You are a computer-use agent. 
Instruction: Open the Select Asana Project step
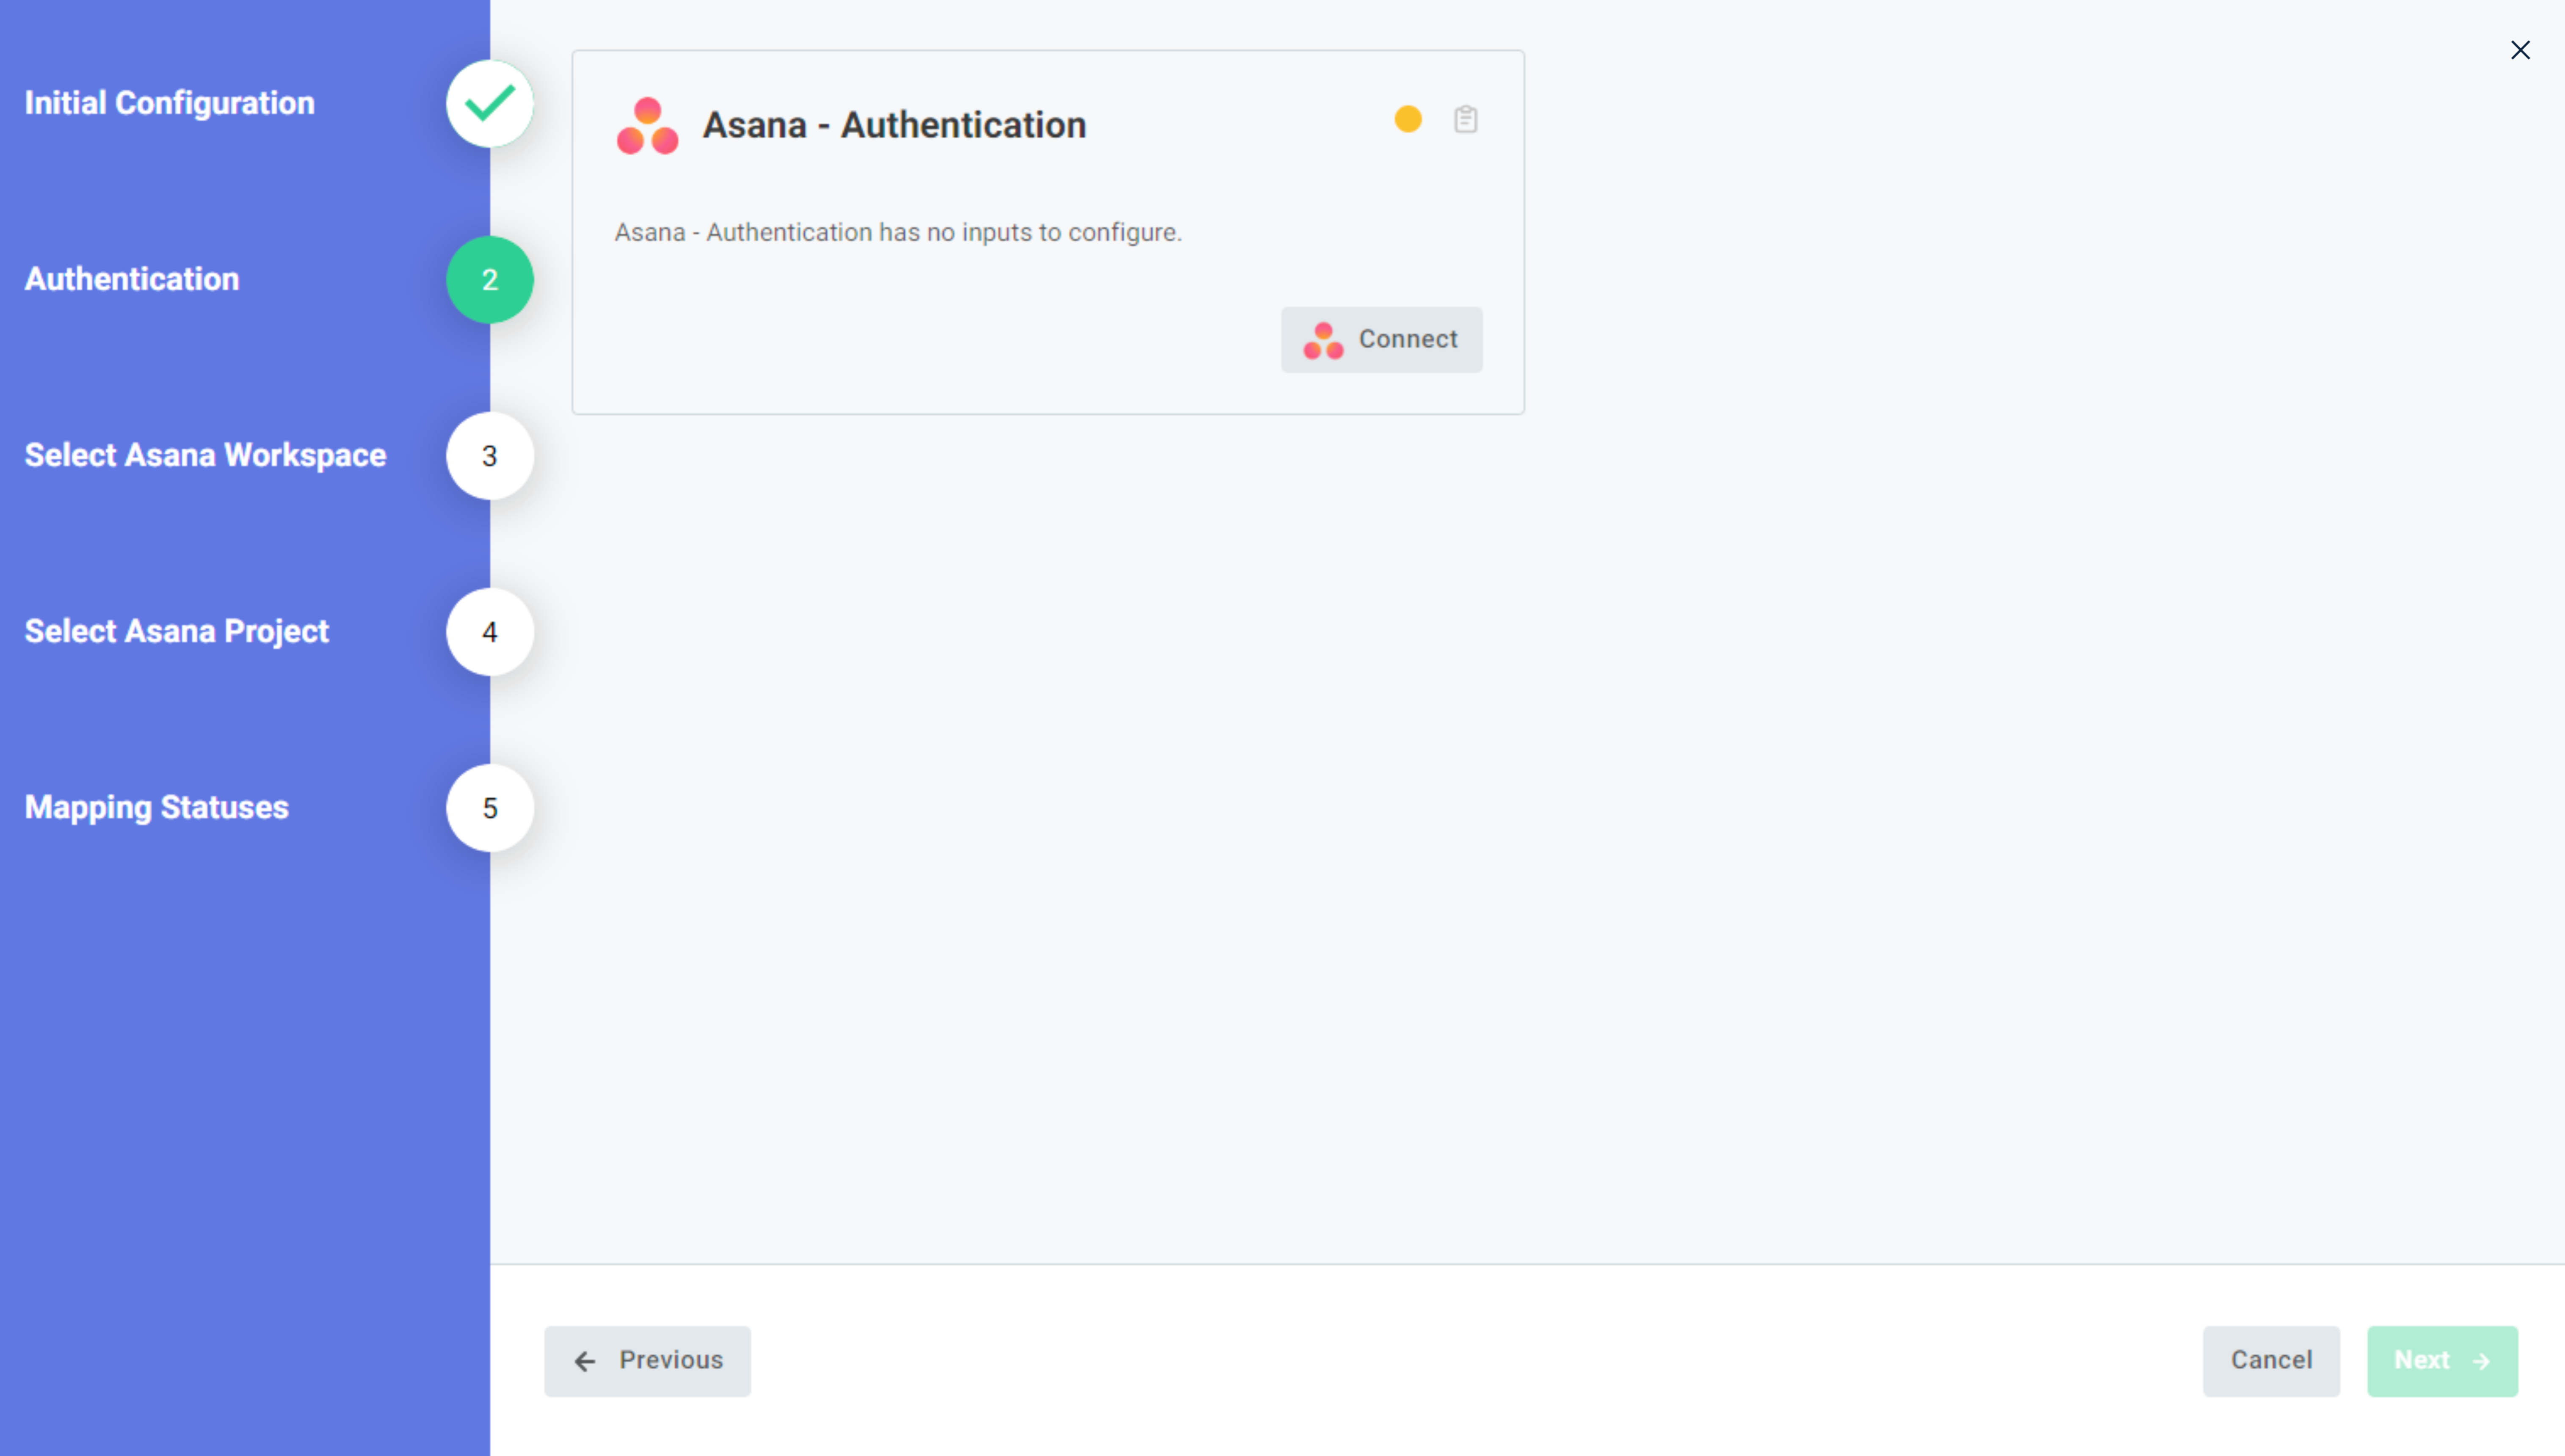tap(176, 632)
